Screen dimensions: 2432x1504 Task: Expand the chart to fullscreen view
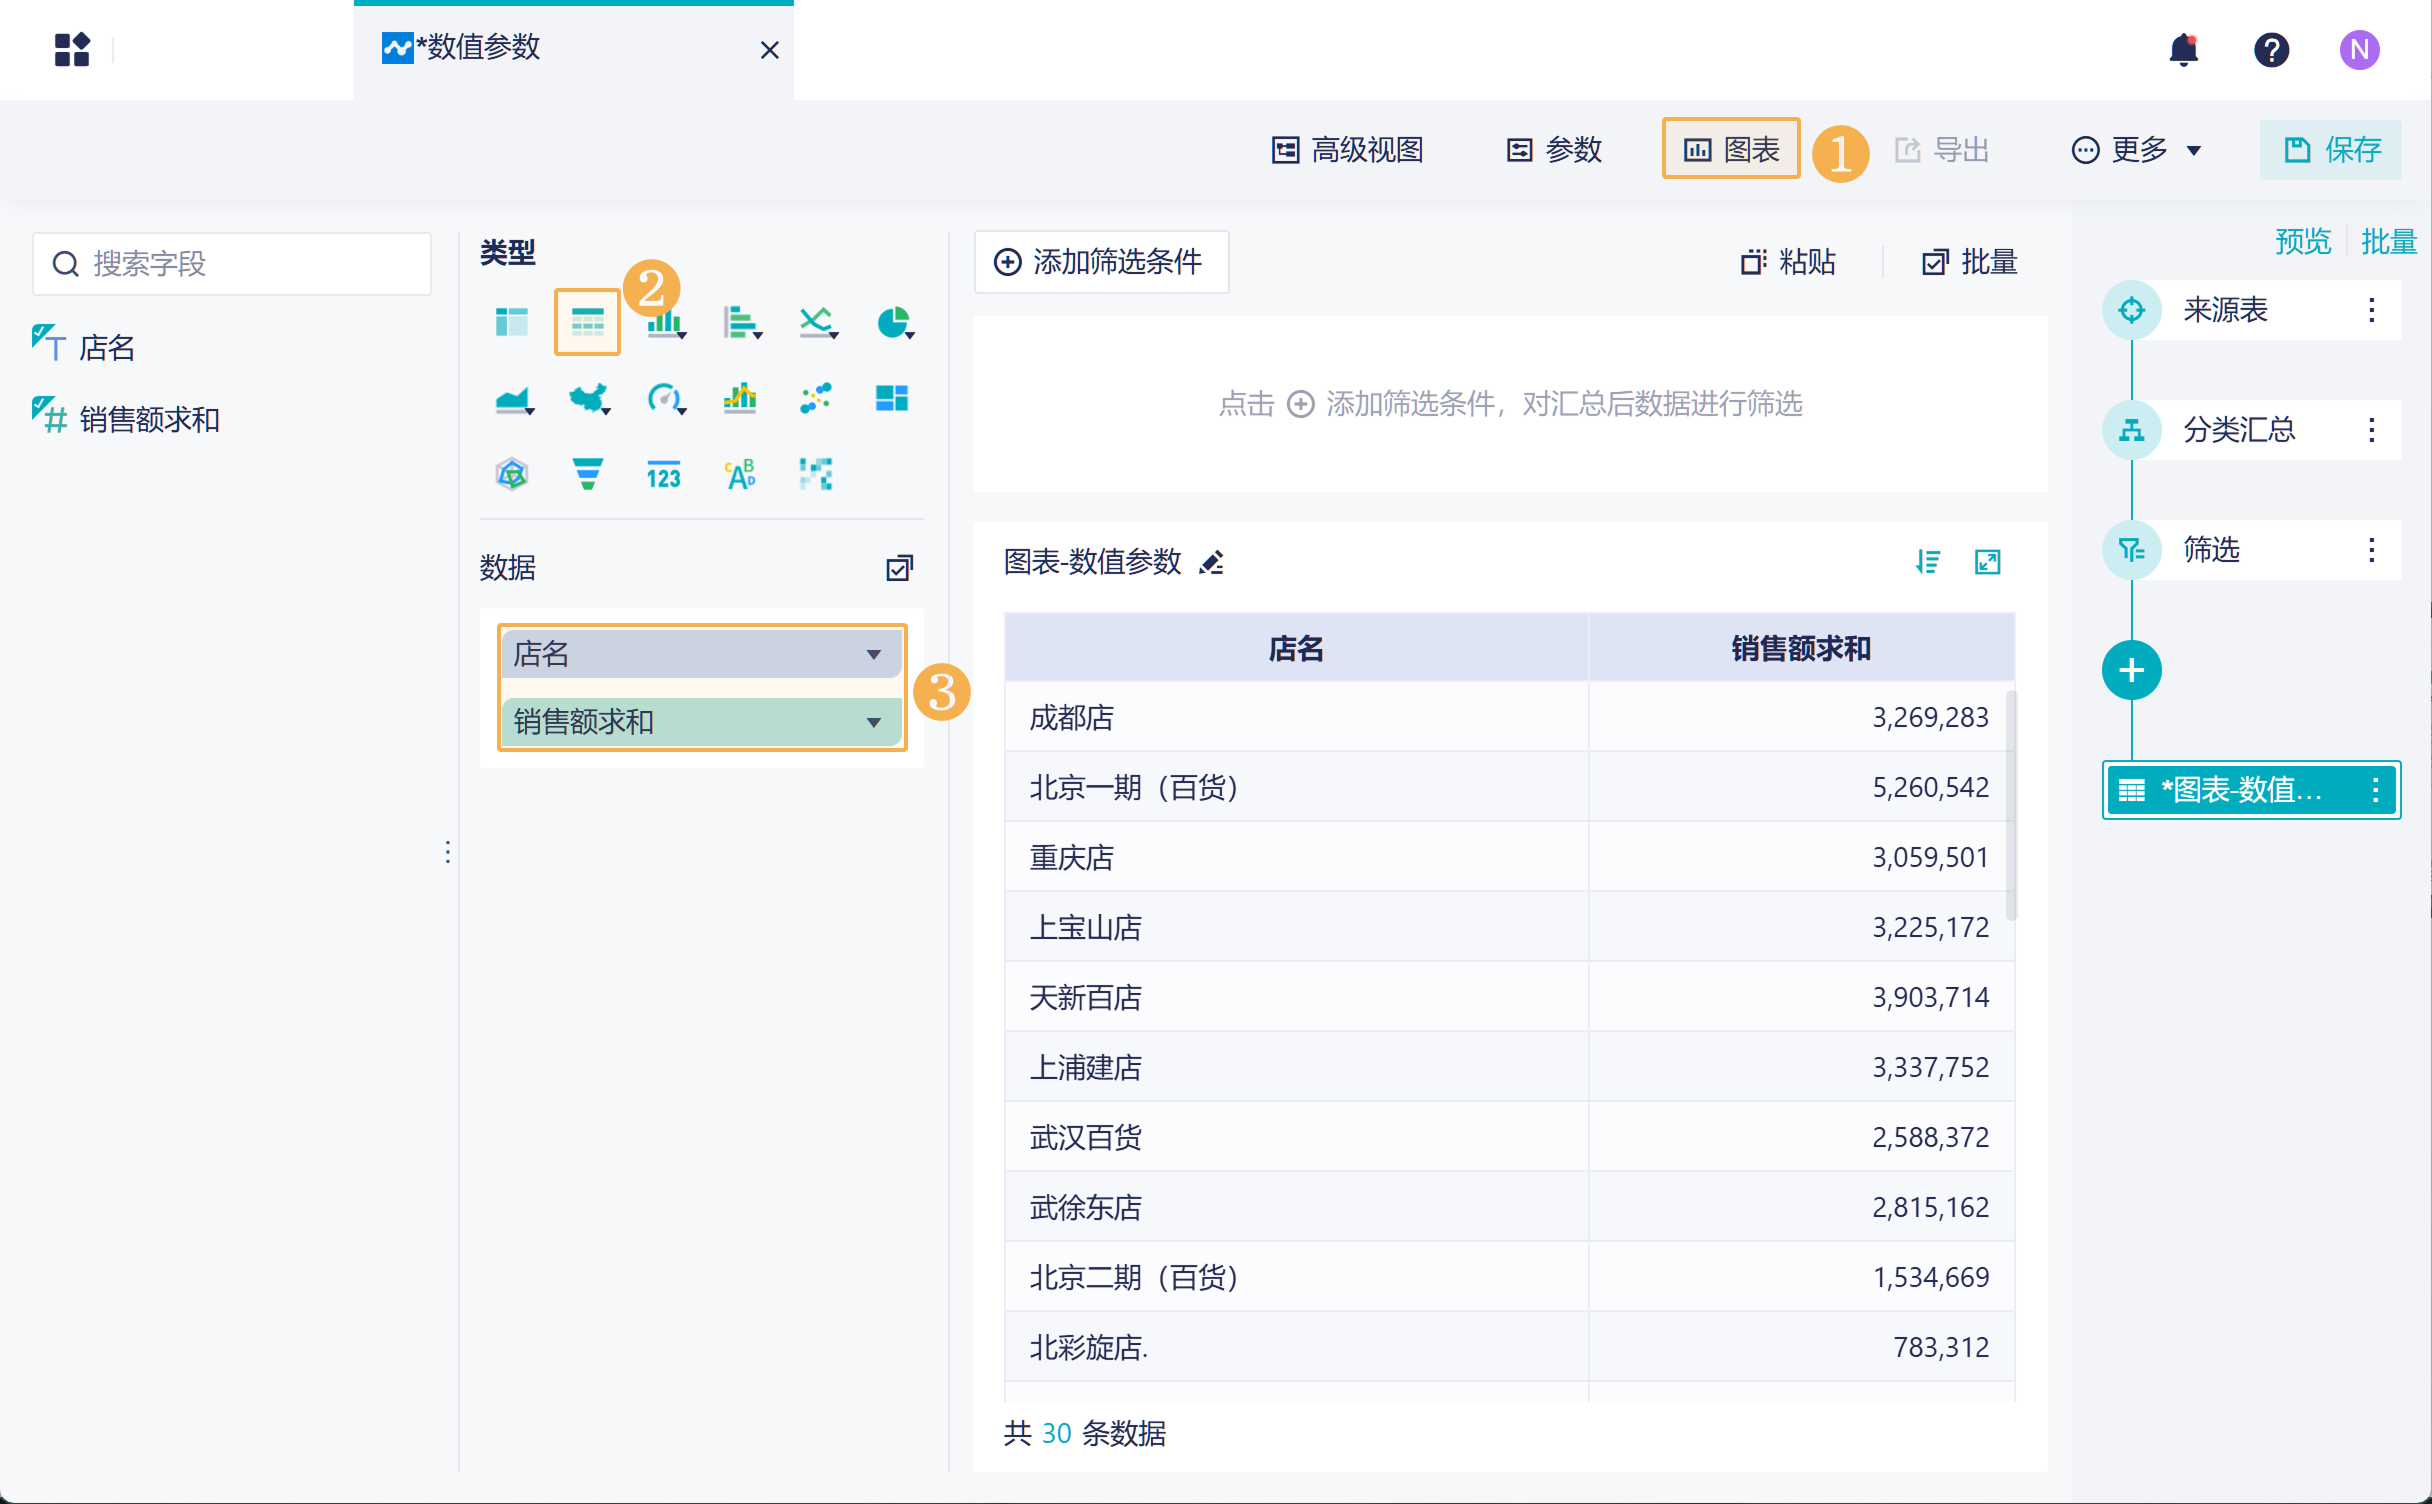click(x=1987, y=562)
